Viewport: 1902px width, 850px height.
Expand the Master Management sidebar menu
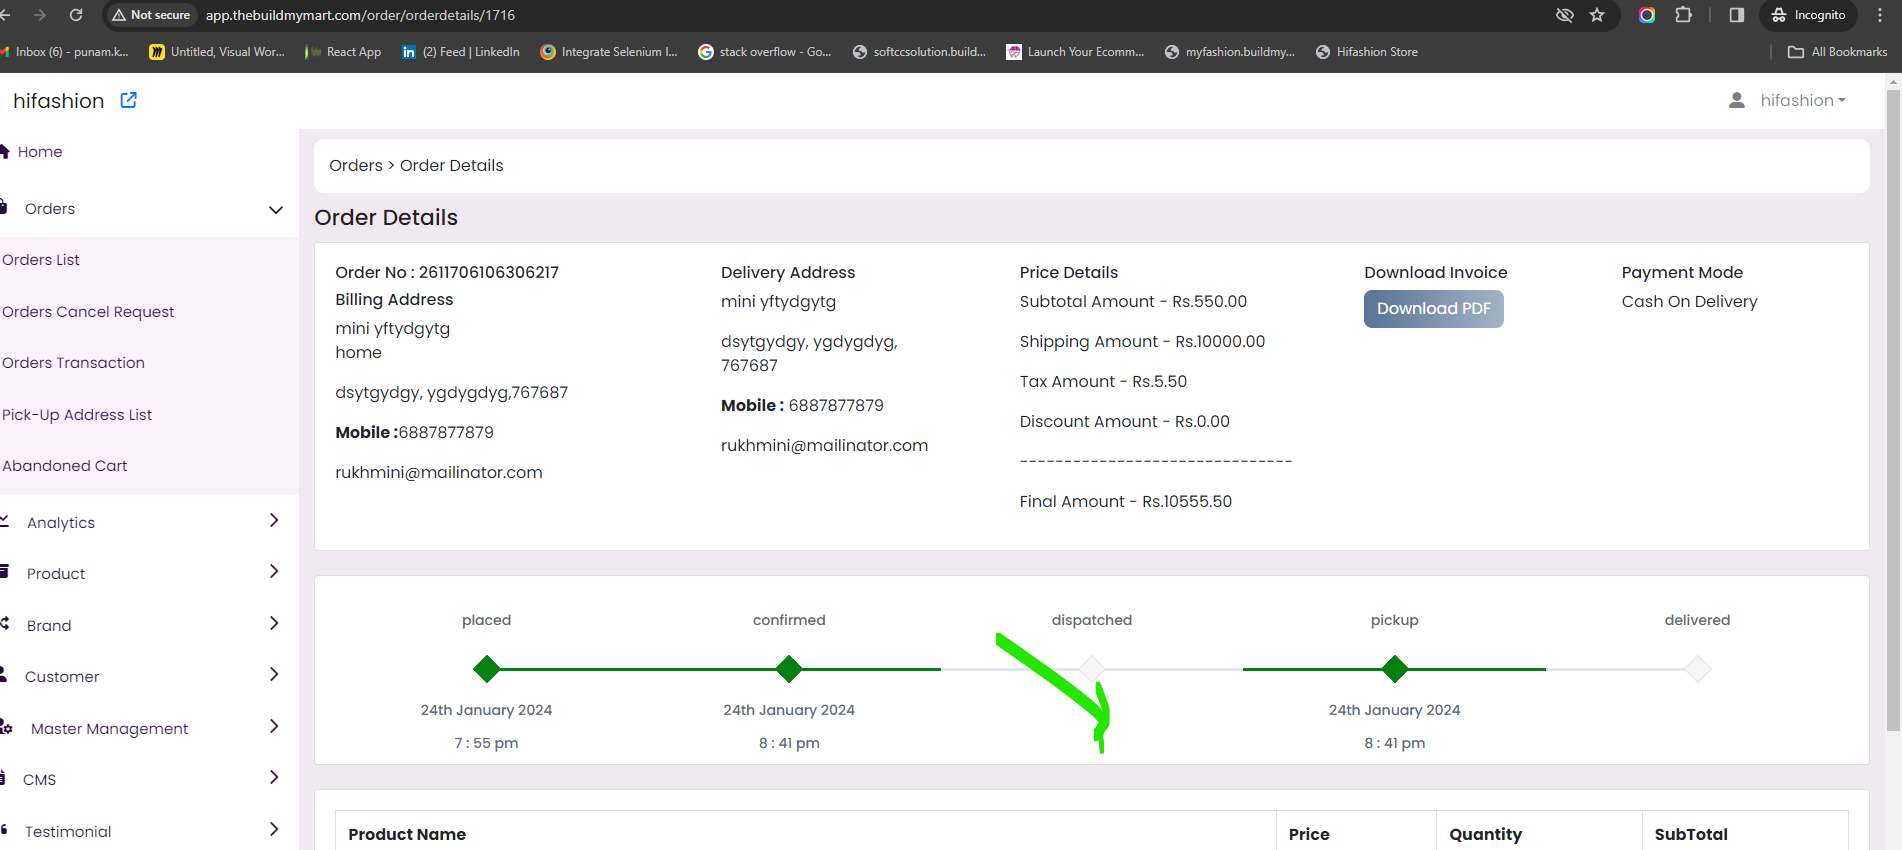coord(274,727)
